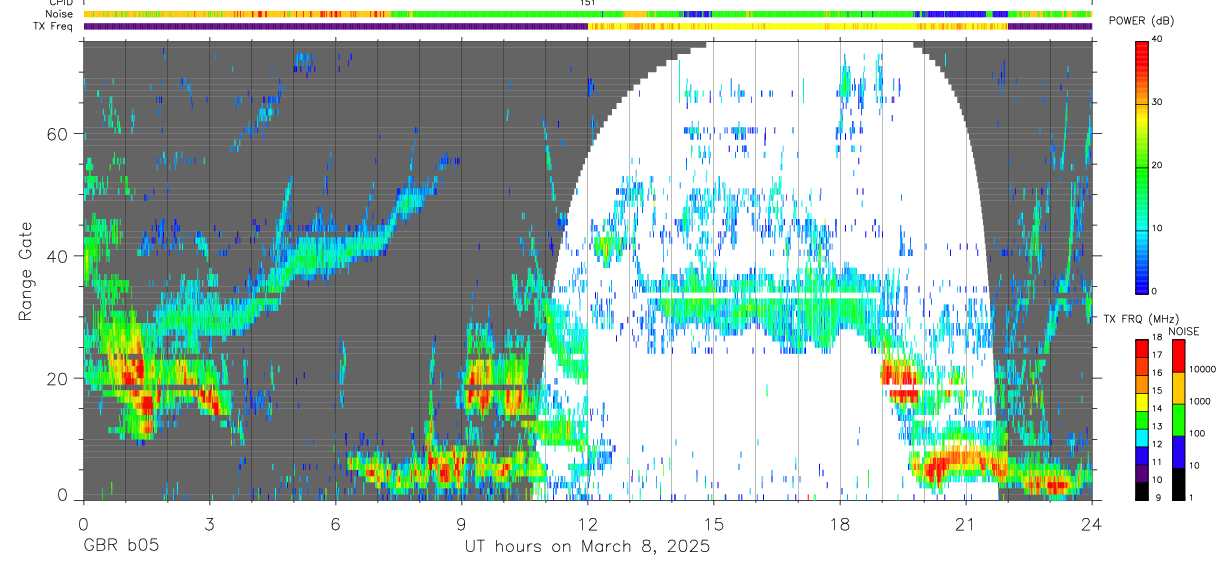Click the '100' label on the NOISE scale
The image size is (1228, 567).
(x=1199, y=434)
